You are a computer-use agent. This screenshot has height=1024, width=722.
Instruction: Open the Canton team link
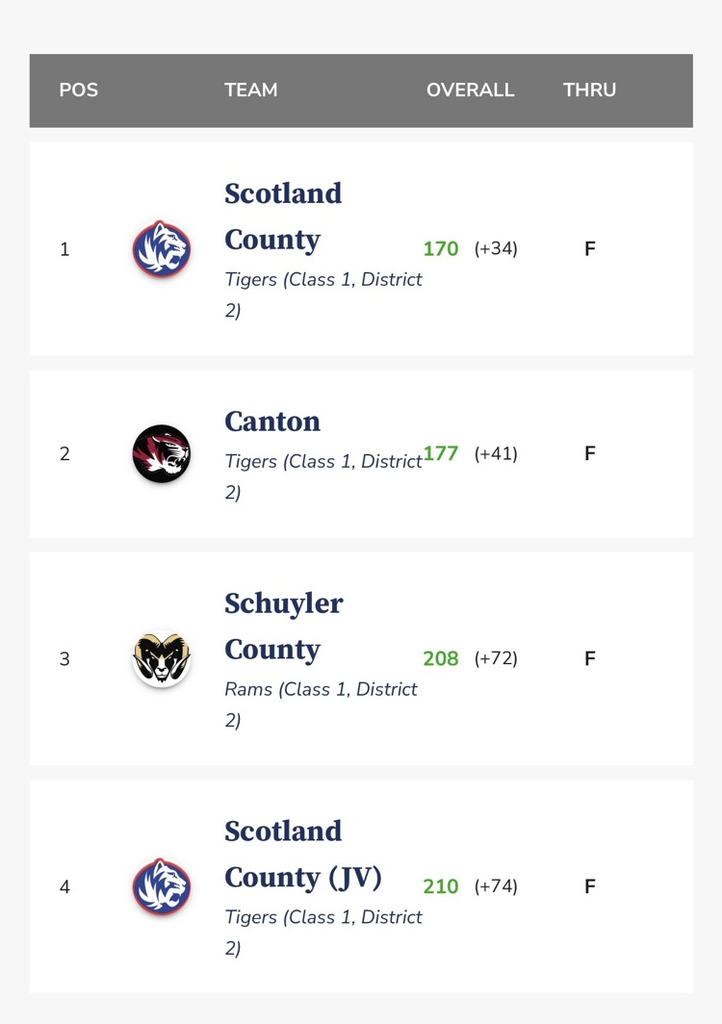click(x=272, y=421)
